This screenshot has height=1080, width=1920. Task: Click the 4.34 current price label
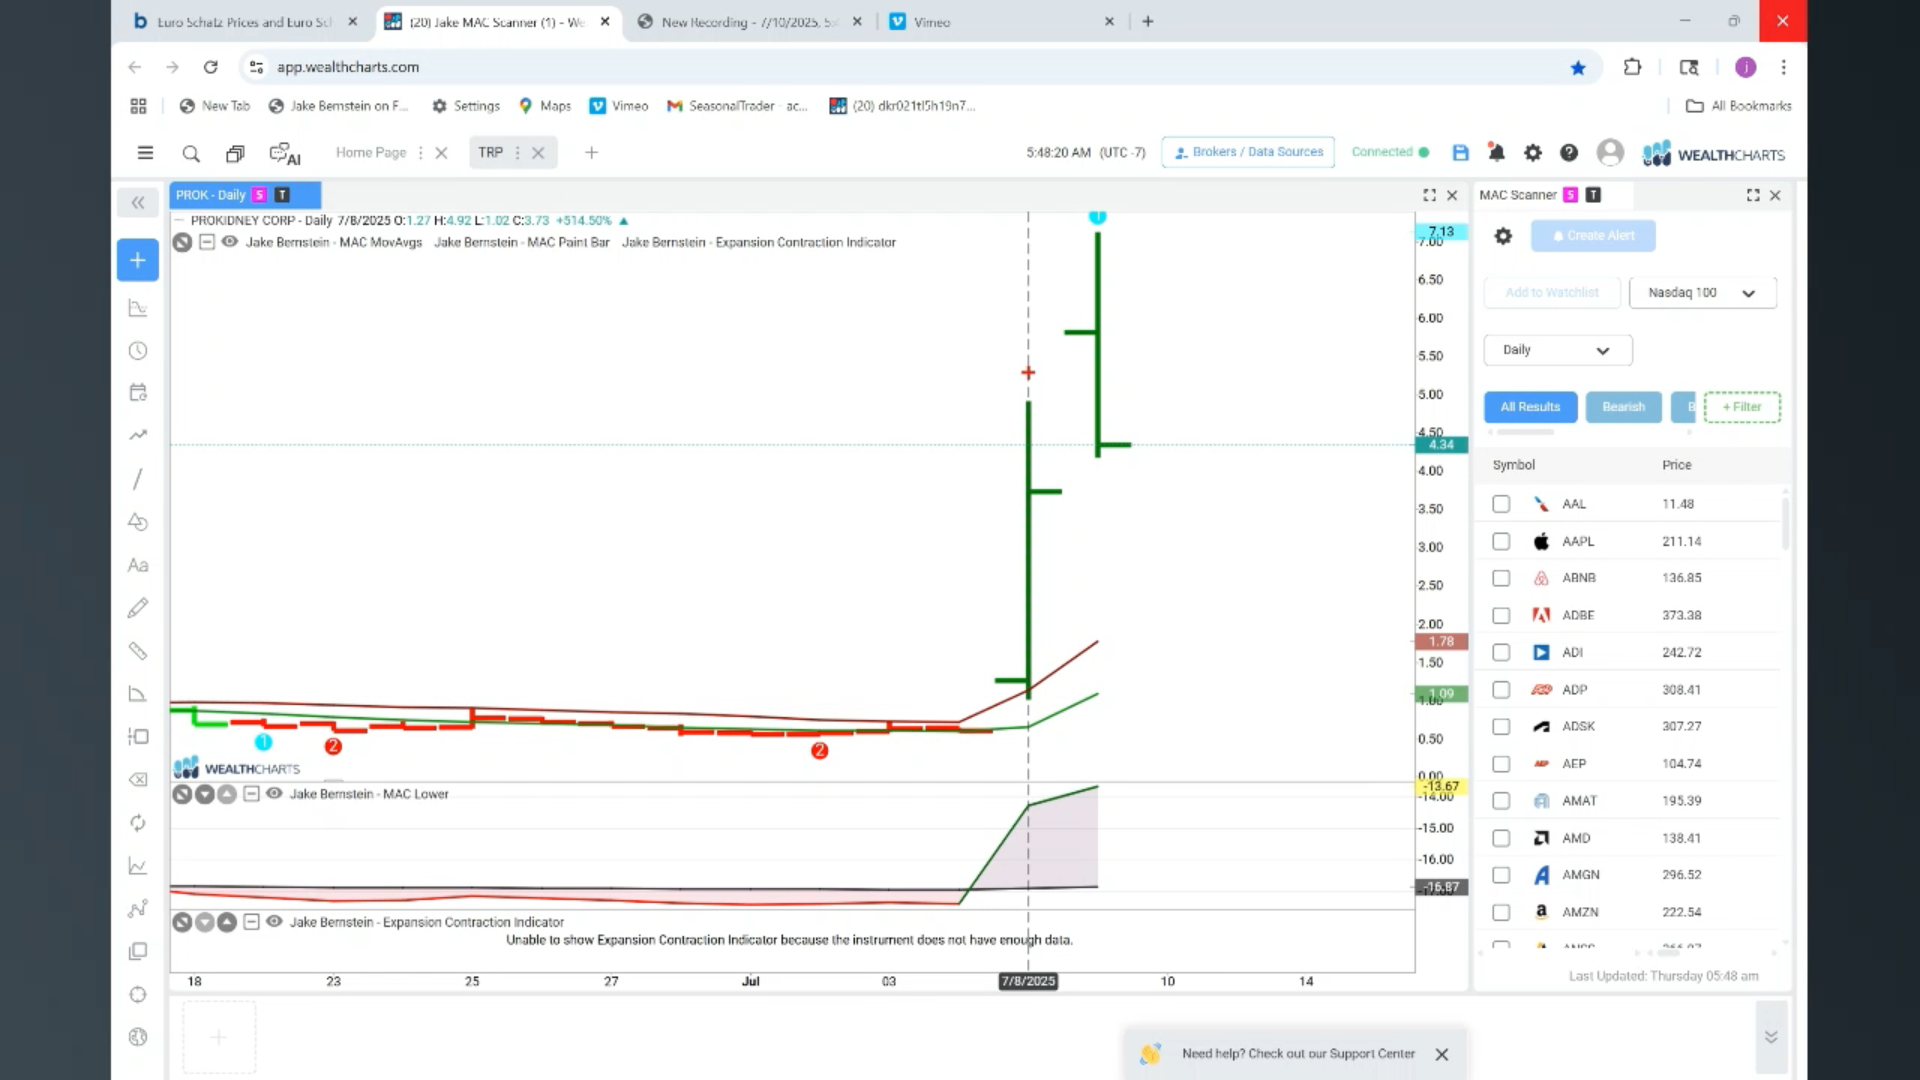click(1441, 445)
